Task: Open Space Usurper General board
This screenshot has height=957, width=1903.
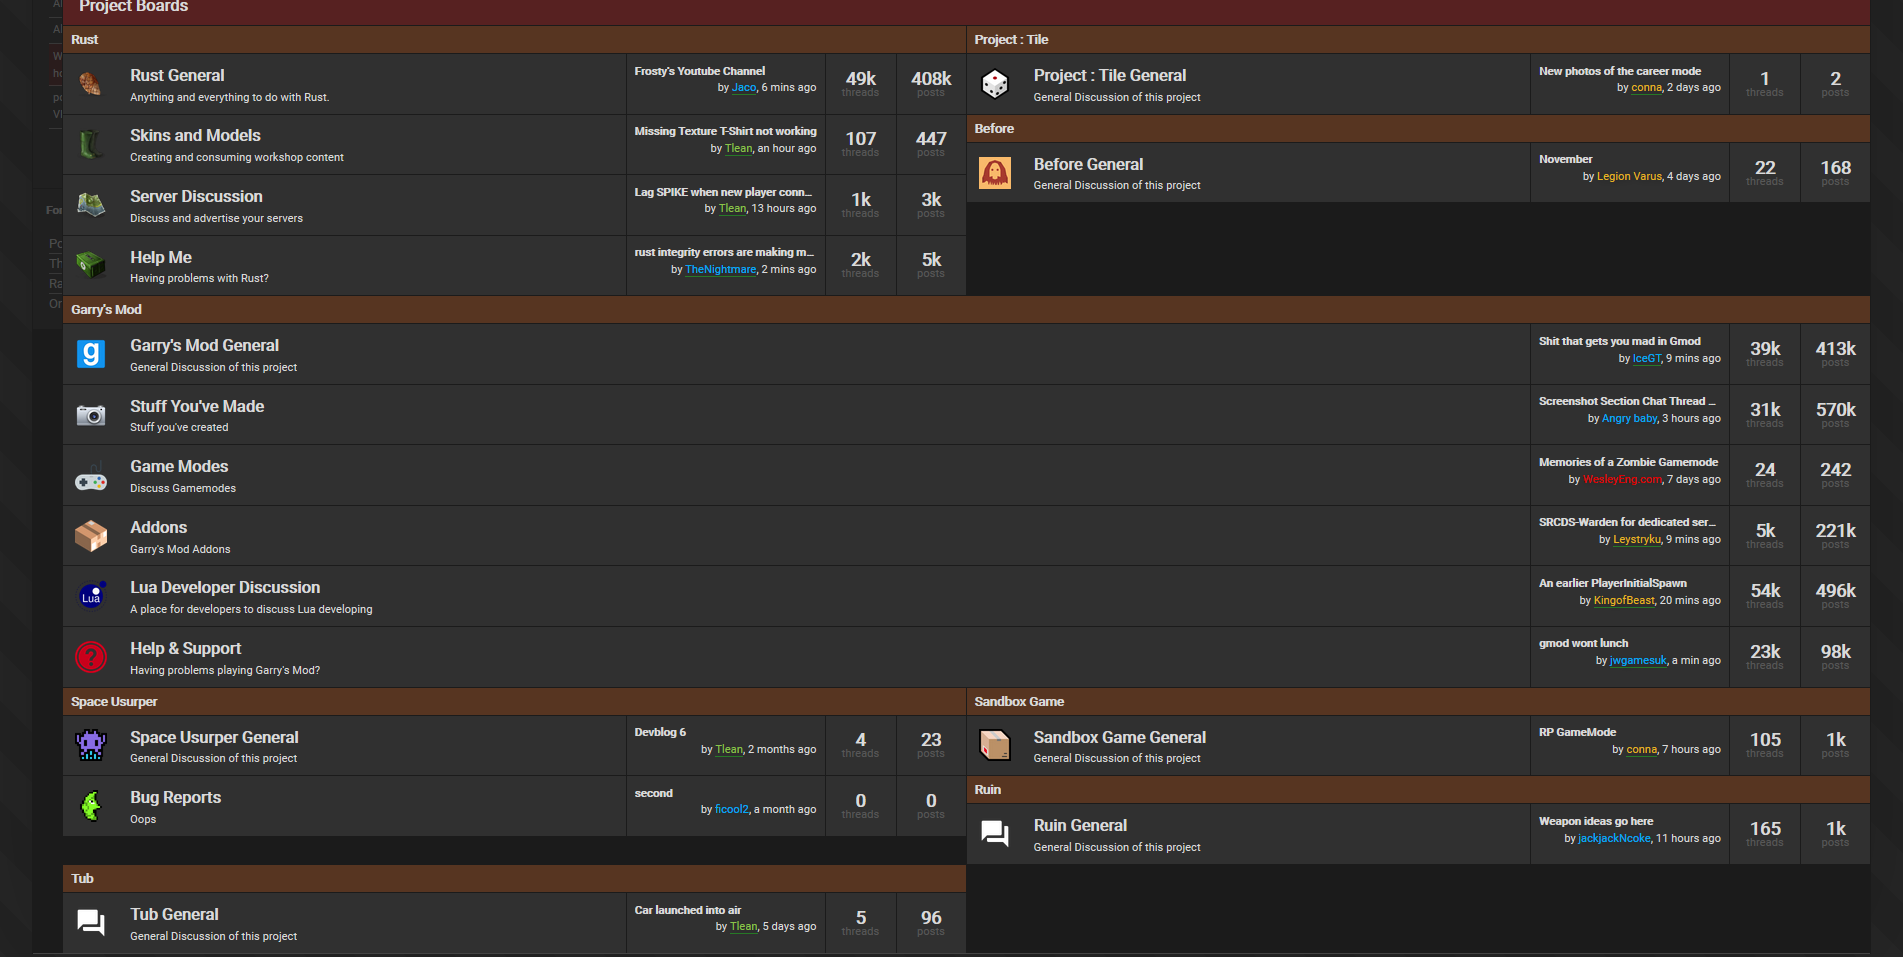Action: (214, 737)
